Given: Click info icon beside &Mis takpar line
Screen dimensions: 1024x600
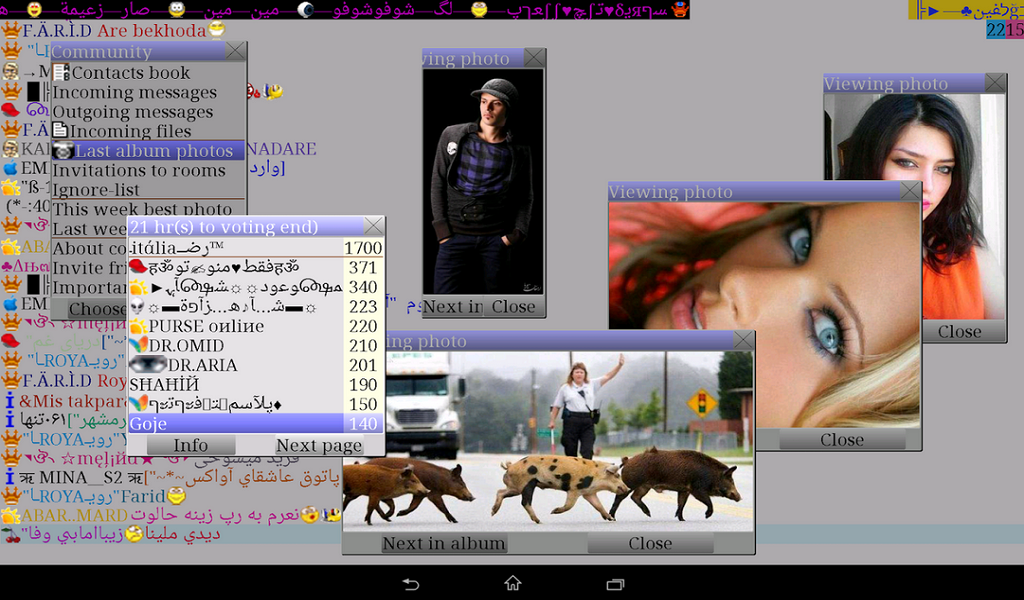Looking at the screenshot, I should click(9, 400).
